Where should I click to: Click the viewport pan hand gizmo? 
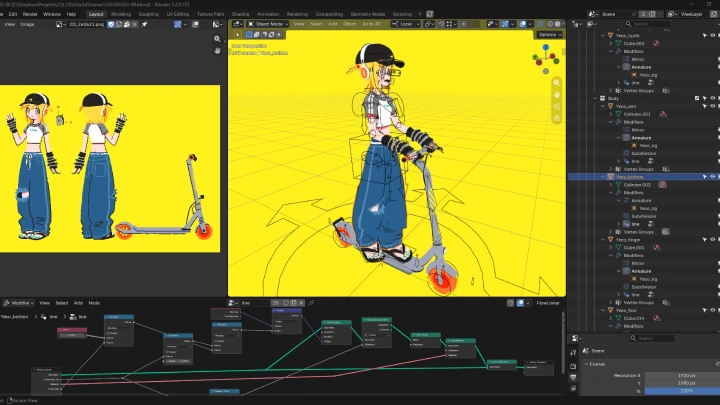click(x=557, y=95)
